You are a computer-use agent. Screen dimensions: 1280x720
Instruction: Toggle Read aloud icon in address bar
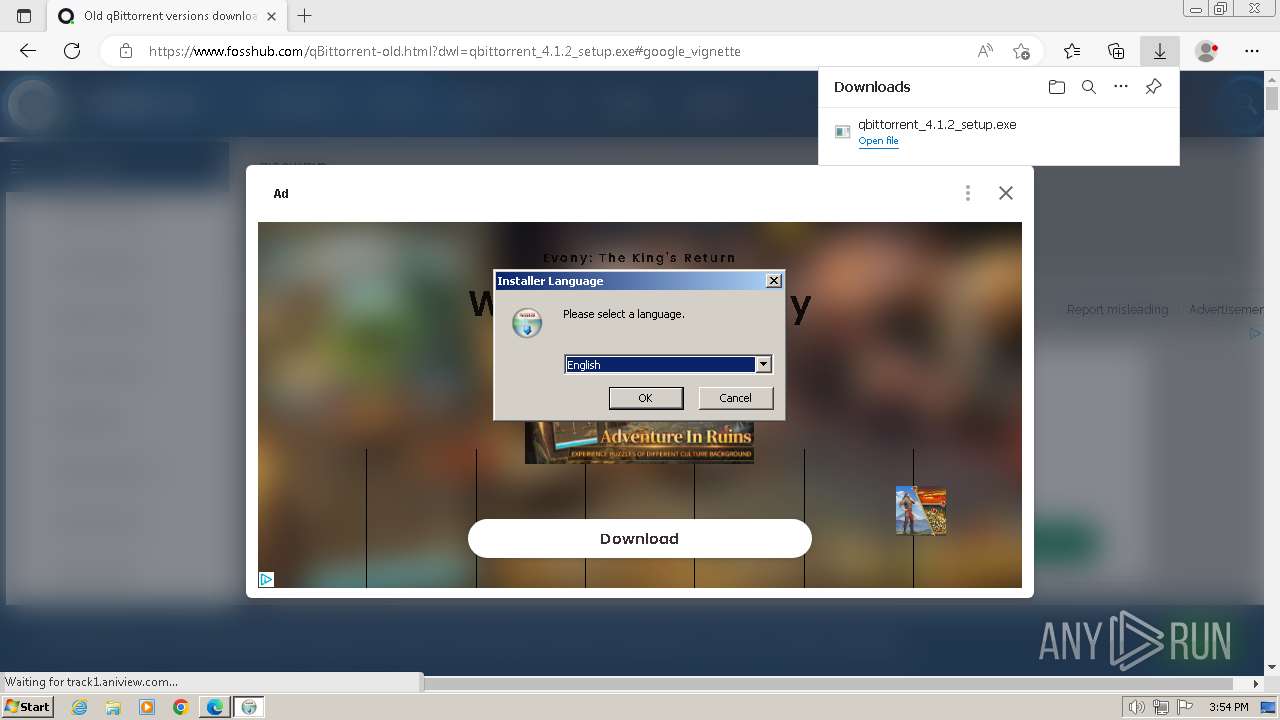[985, 51]
